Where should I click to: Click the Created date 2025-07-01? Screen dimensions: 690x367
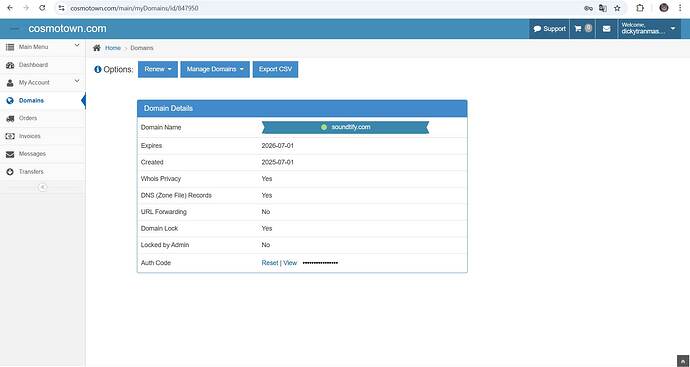point(278,162)
